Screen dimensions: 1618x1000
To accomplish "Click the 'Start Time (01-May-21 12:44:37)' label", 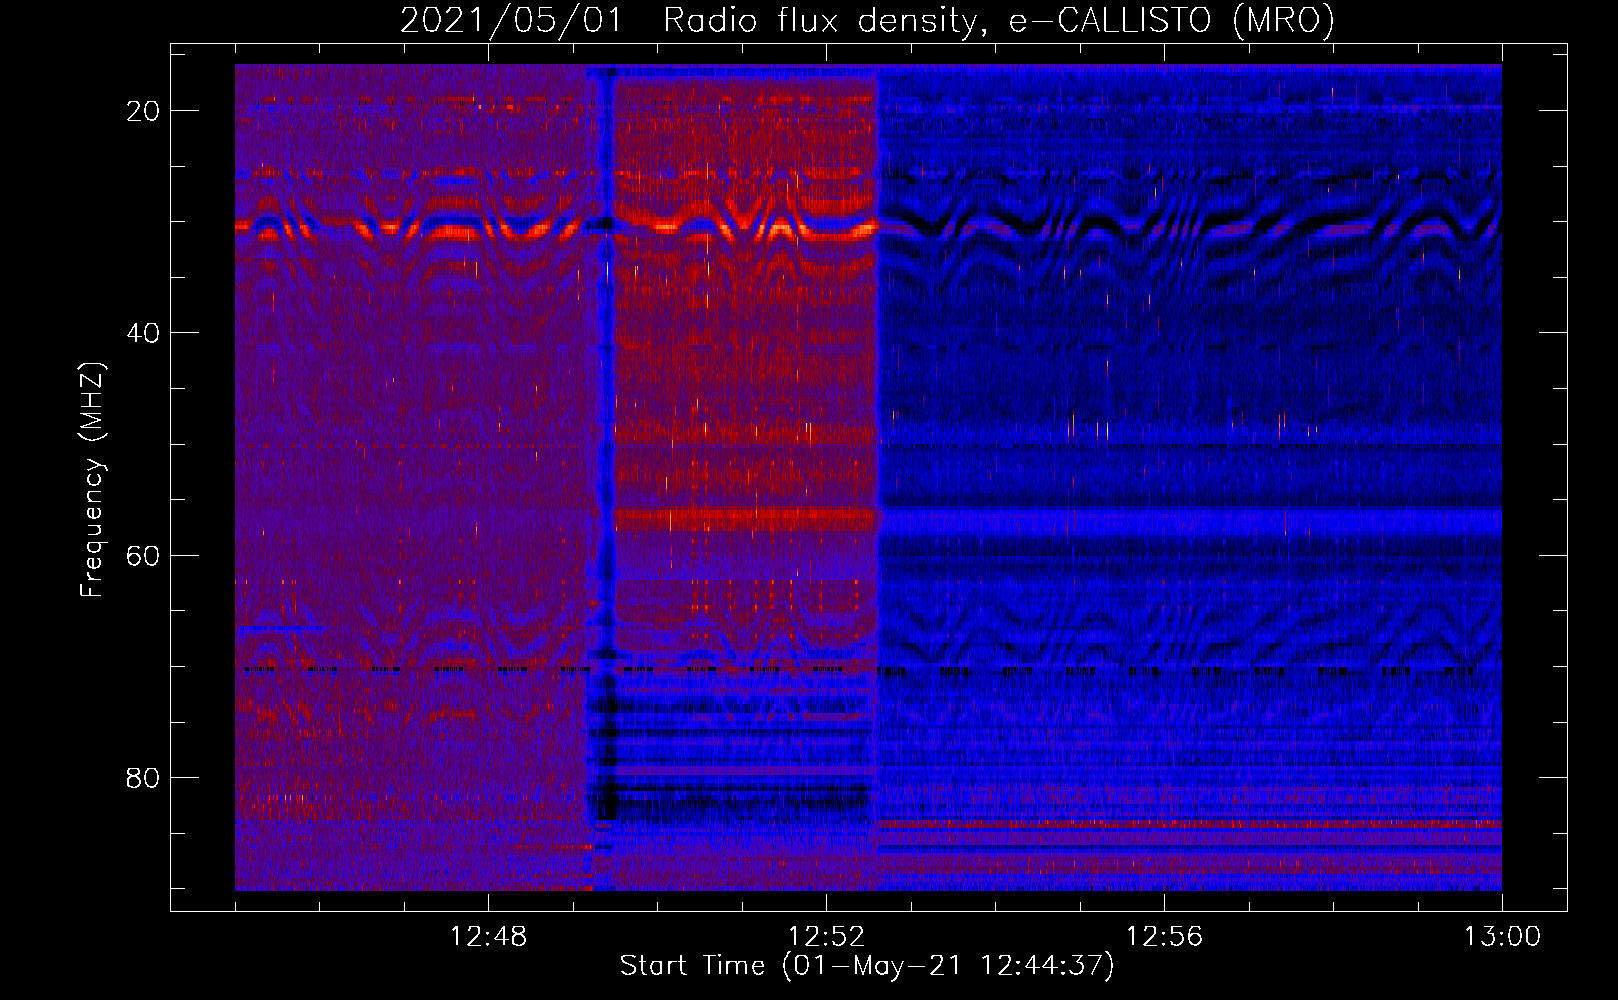I will click(x=867, y=966).
